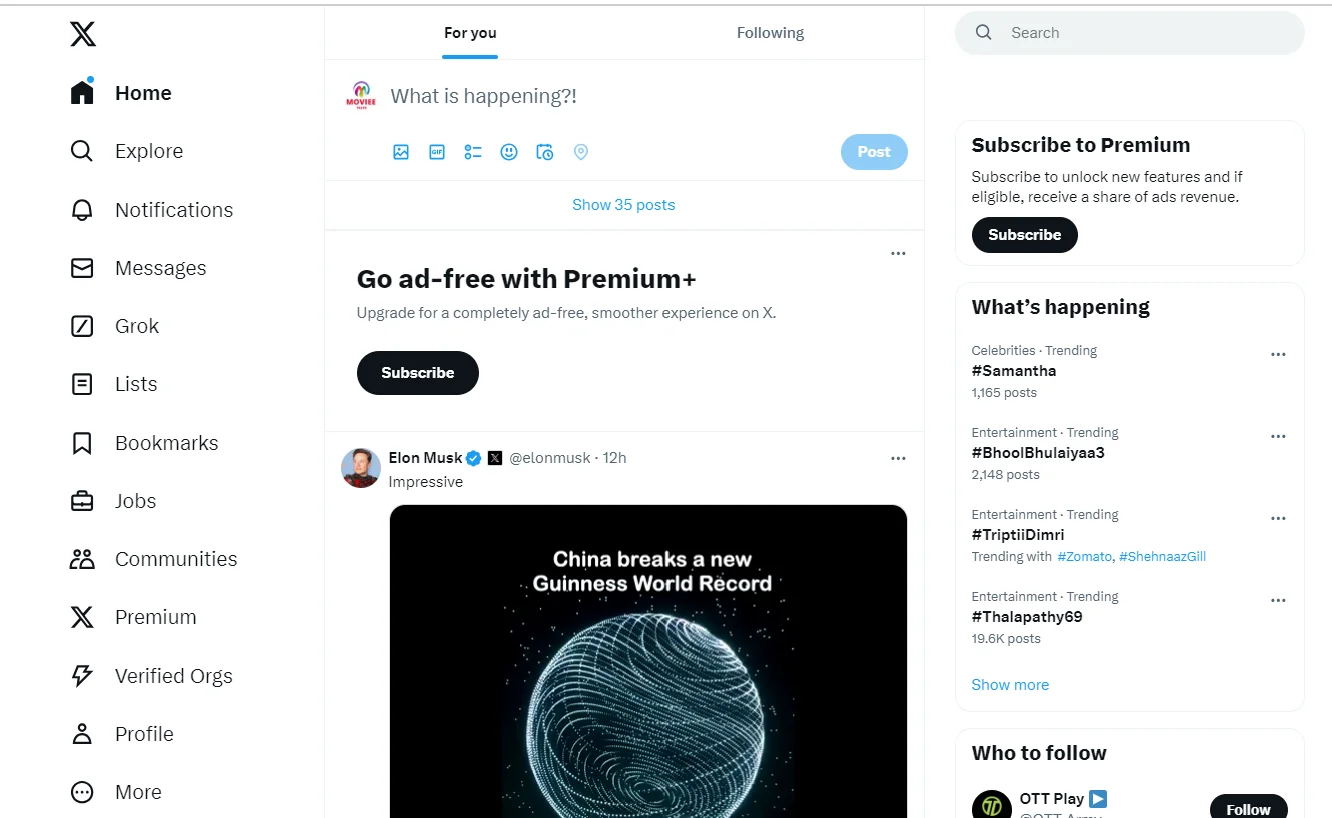Open Bookmarks in the sidebar
The height and width of the screenshot is (818, 1332).
click(x=144, y=443)
